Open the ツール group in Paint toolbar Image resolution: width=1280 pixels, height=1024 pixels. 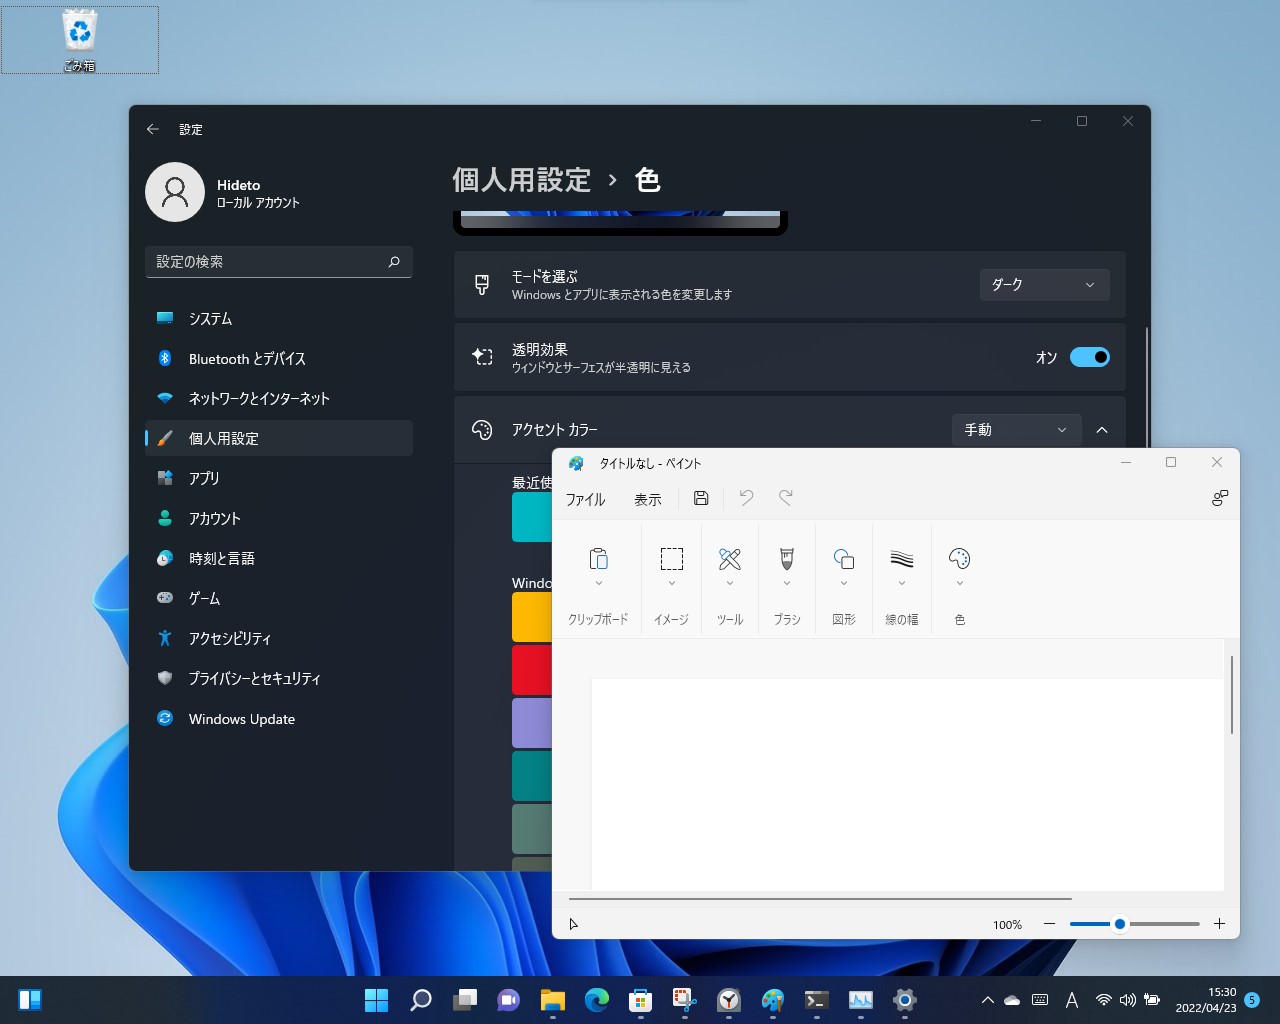729,559
